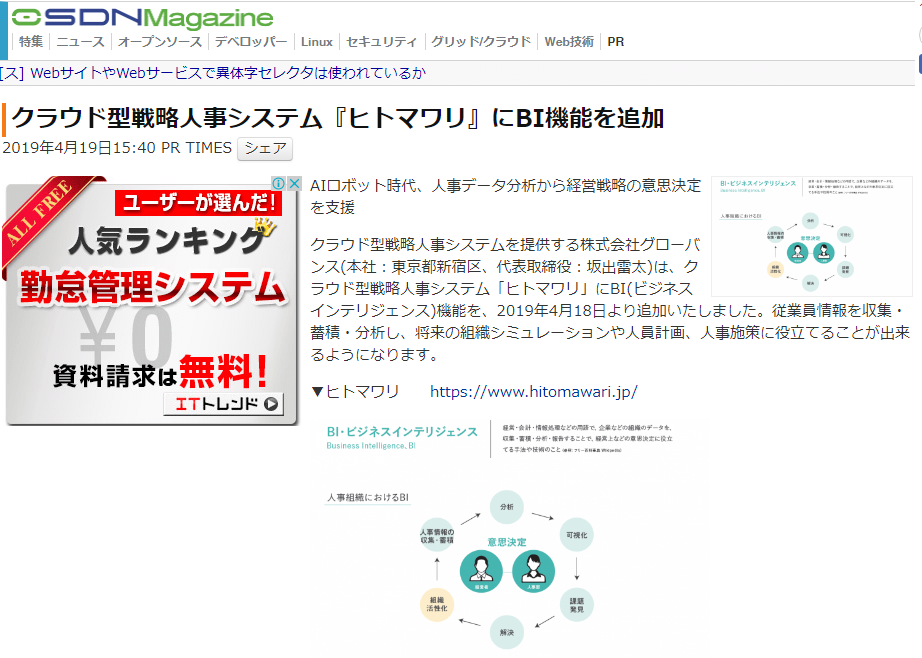Select オープンソース in the navigation bar
The height and width of the screenshot is (658, 922).
click(x=160, y=42)
